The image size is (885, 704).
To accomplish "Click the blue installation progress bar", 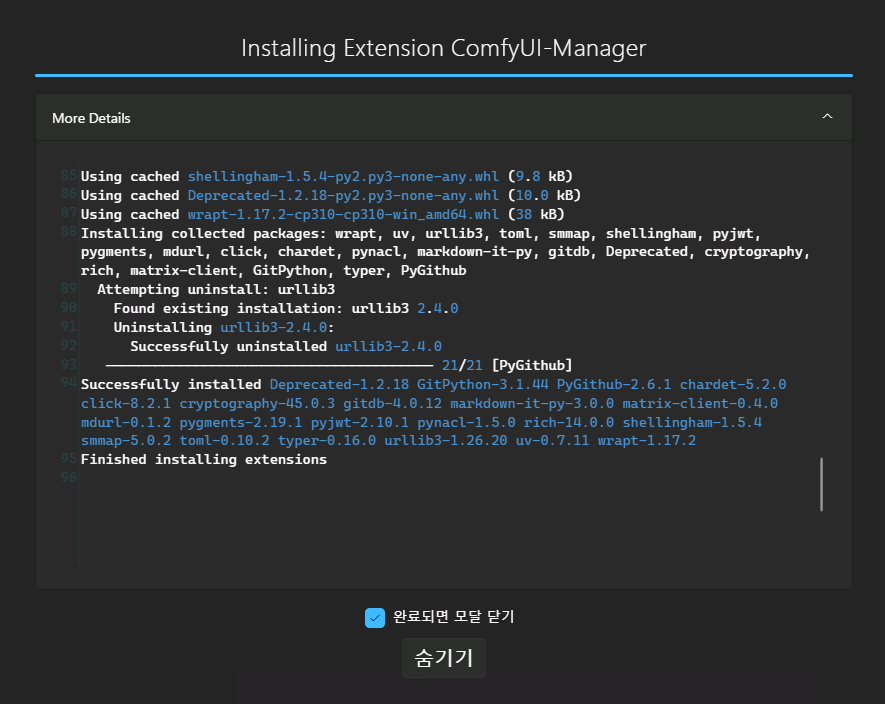I will tap(443, 75).
